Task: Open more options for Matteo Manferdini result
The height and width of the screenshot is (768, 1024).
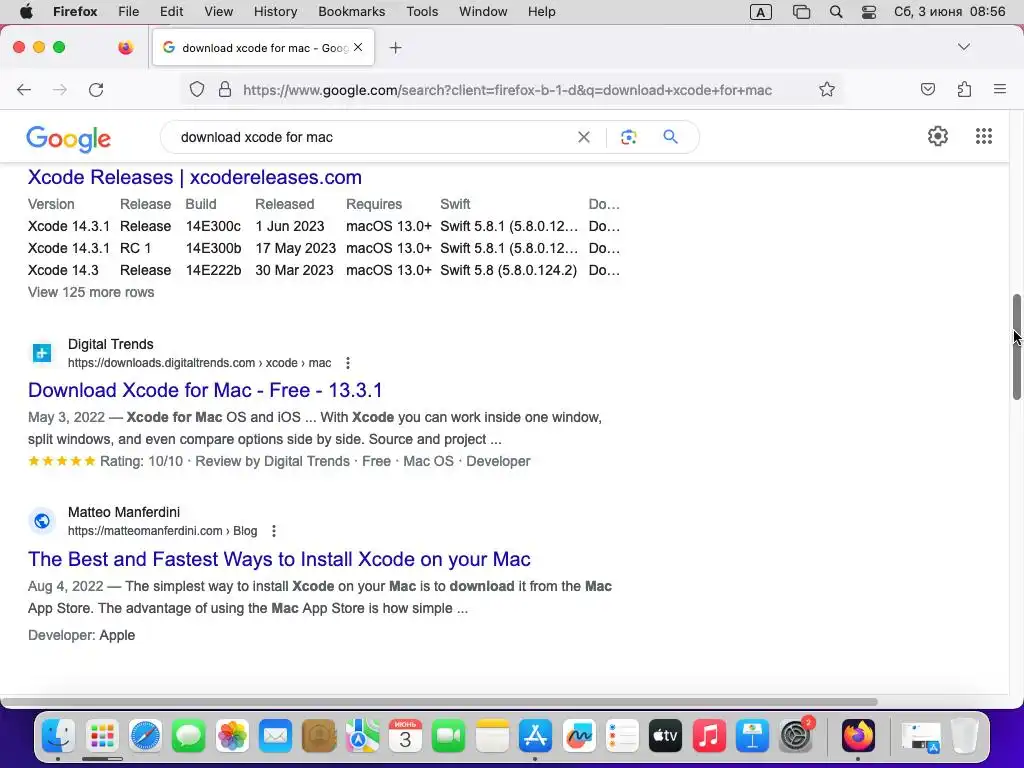Action: 274,531
